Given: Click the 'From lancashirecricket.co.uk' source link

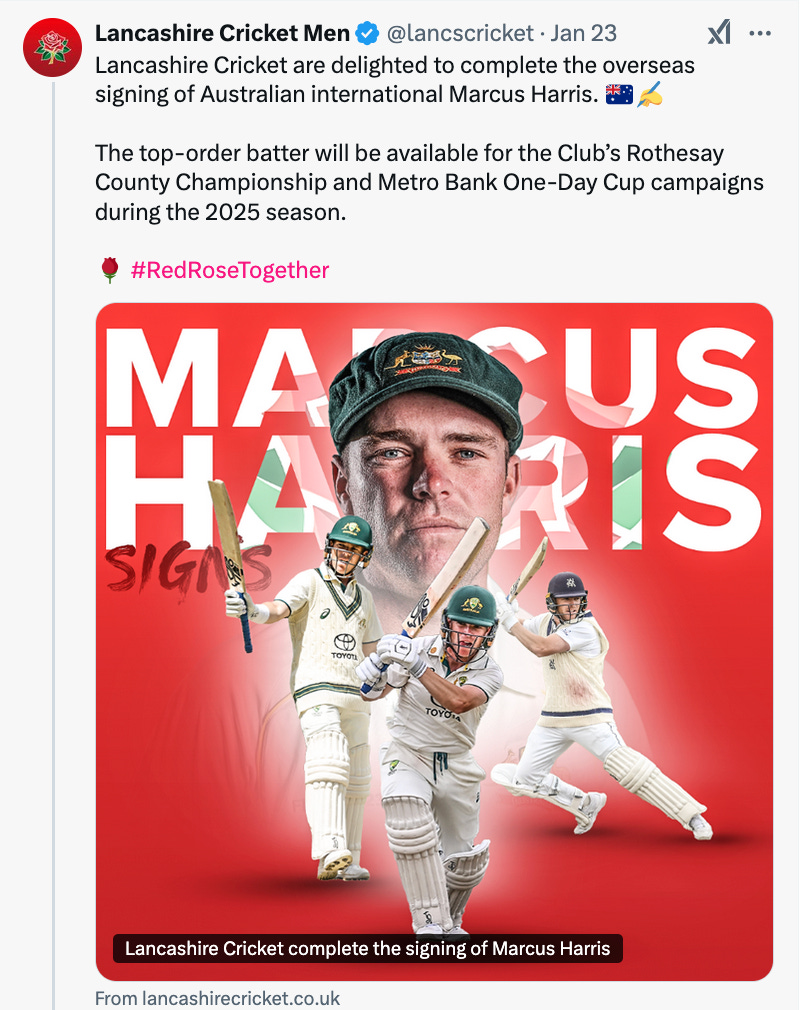Looking at the screenshot, I should coord(218,998).
